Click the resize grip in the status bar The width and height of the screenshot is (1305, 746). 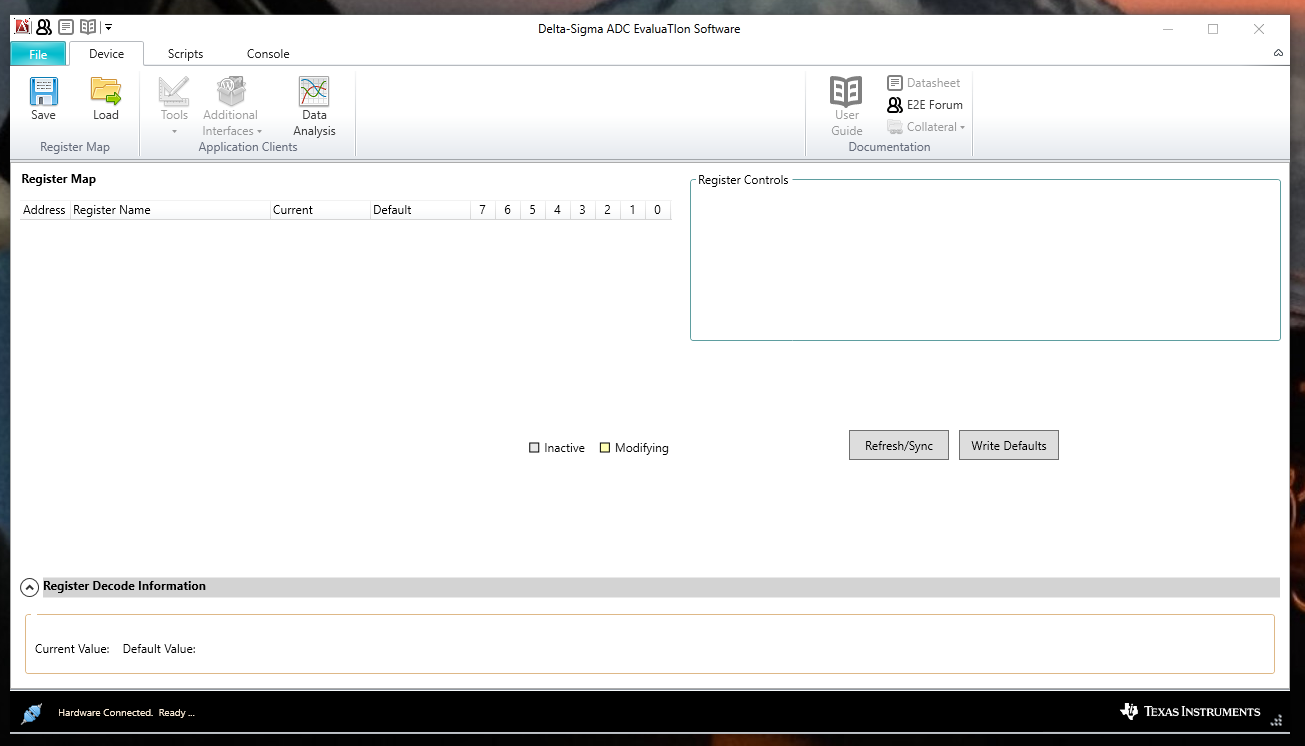(1276, 719)
